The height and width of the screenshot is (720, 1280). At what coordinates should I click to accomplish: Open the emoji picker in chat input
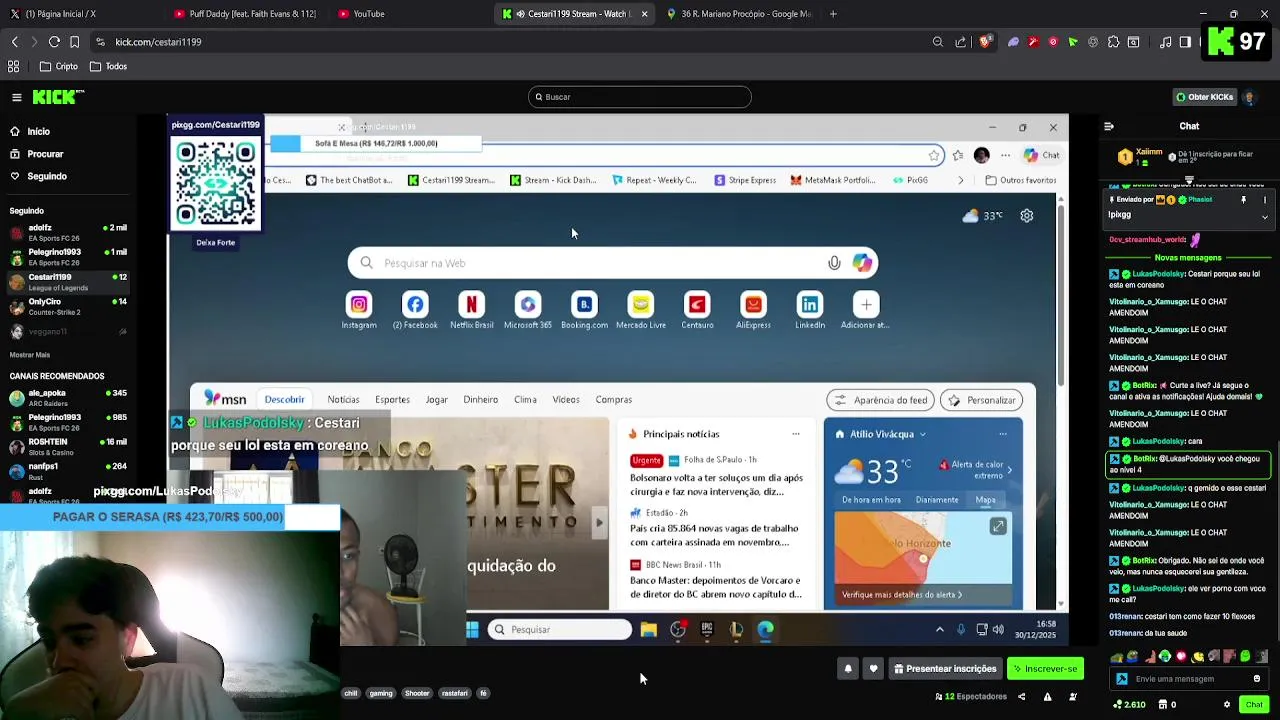pyautogui.click(x=1257, y=679)
